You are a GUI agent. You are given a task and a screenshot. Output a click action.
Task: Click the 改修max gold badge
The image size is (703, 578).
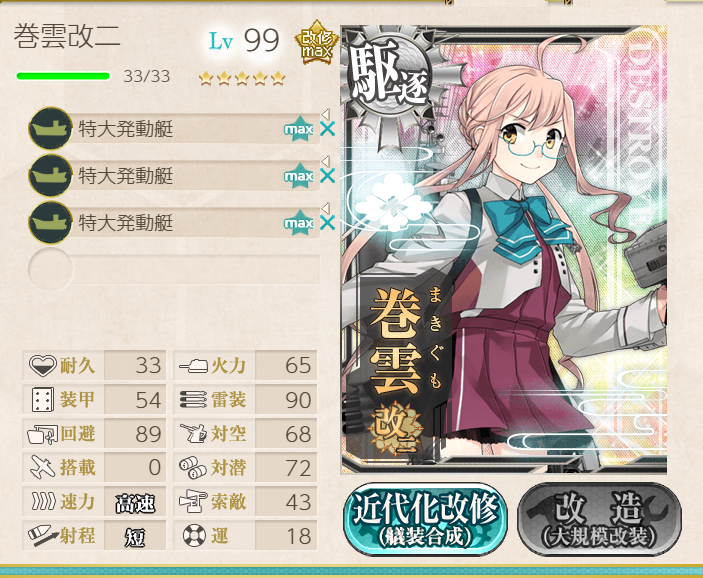coord(316,42)
